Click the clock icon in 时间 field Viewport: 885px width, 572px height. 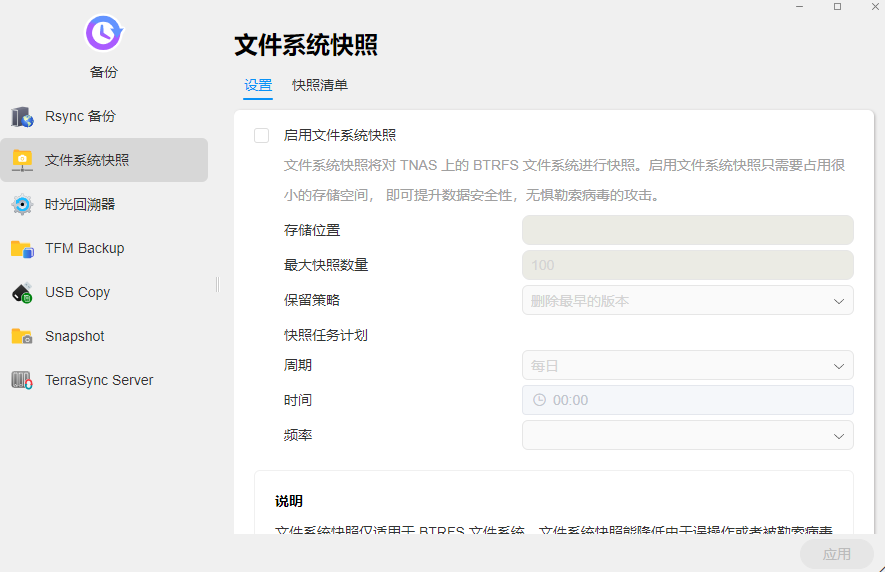pyautogui.click(x=540, y=400)
